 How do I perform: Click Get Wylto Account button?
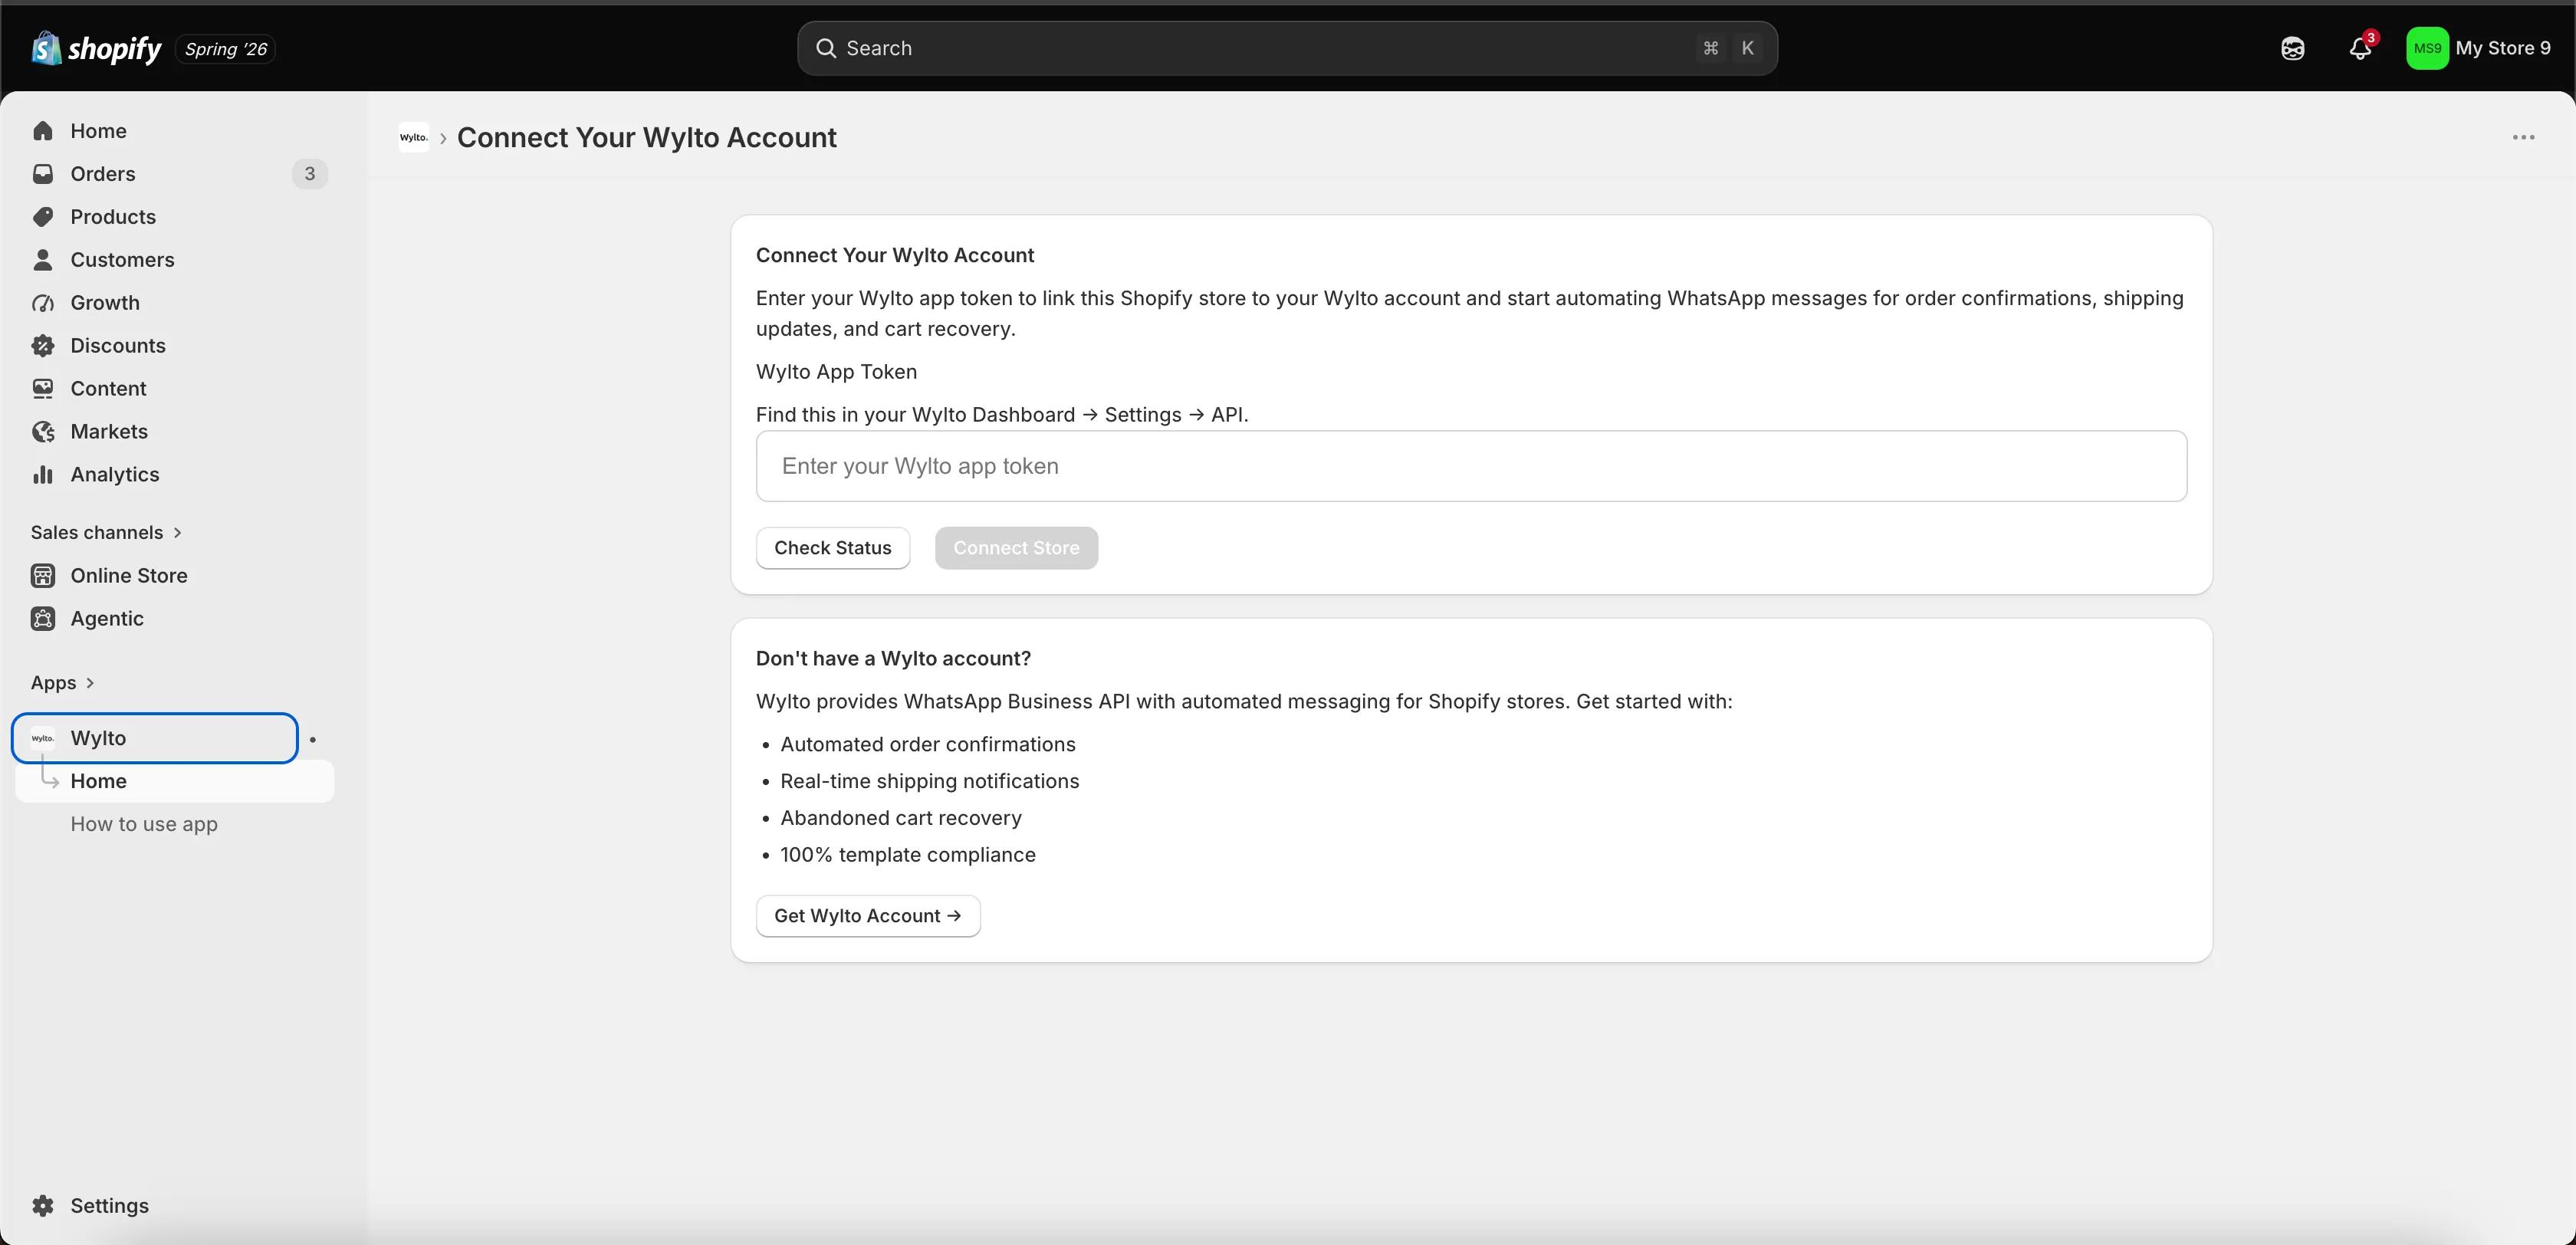click(868, 916)
